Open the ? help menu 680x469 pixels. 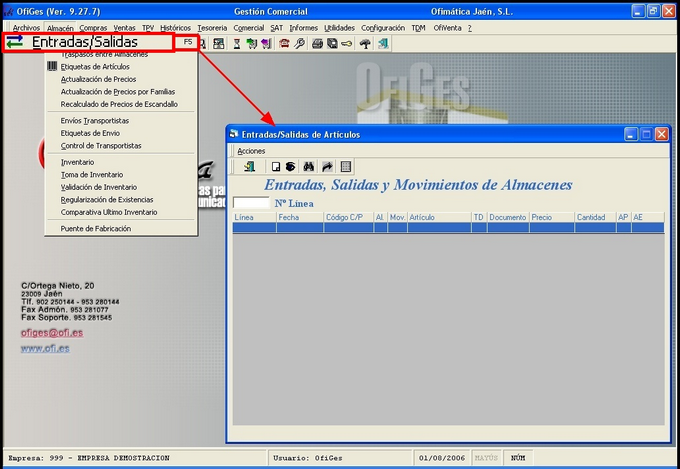469,28
